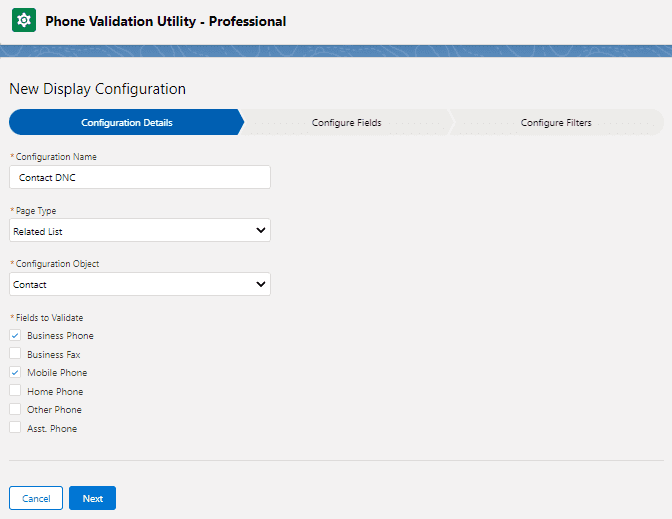The width and height of the screenshot is (672, 519).
Task: Click the Configuration Object chevron arrow
Action: point(260,285)
